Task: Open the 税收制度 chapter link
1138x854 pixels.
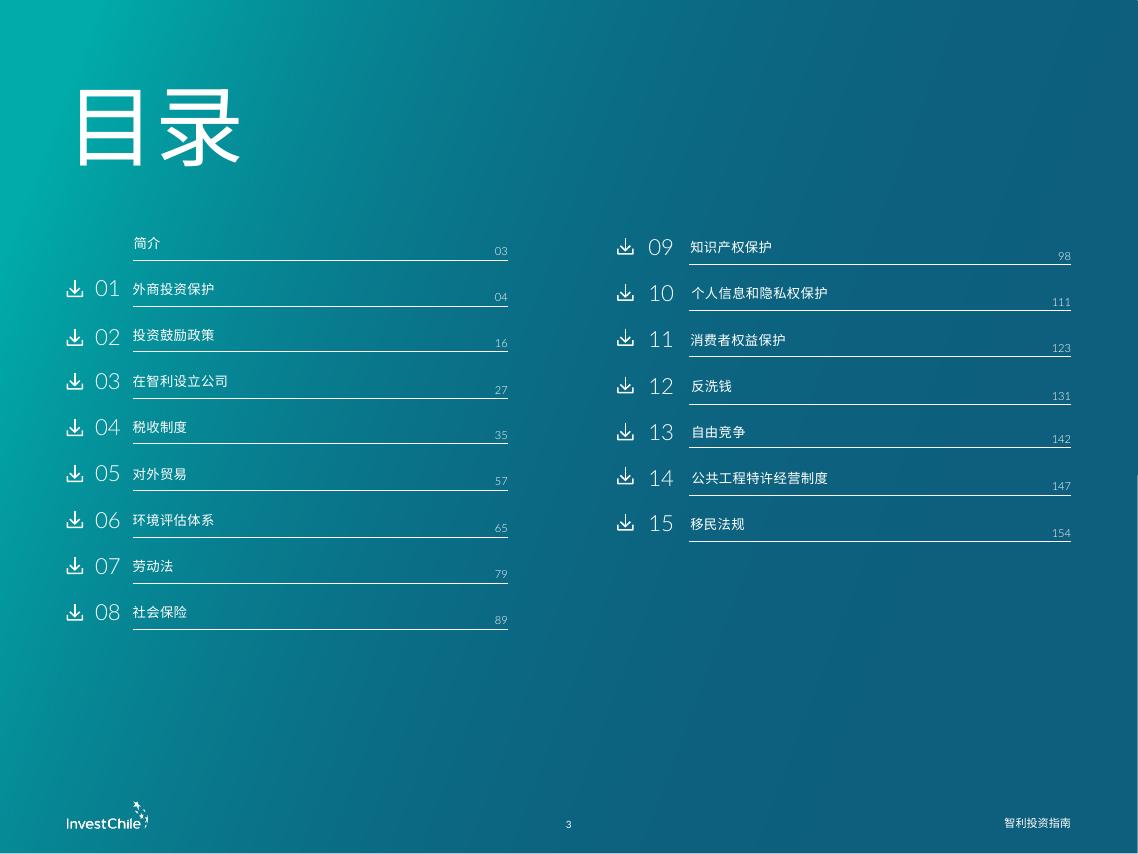Action: pos(160,427)
